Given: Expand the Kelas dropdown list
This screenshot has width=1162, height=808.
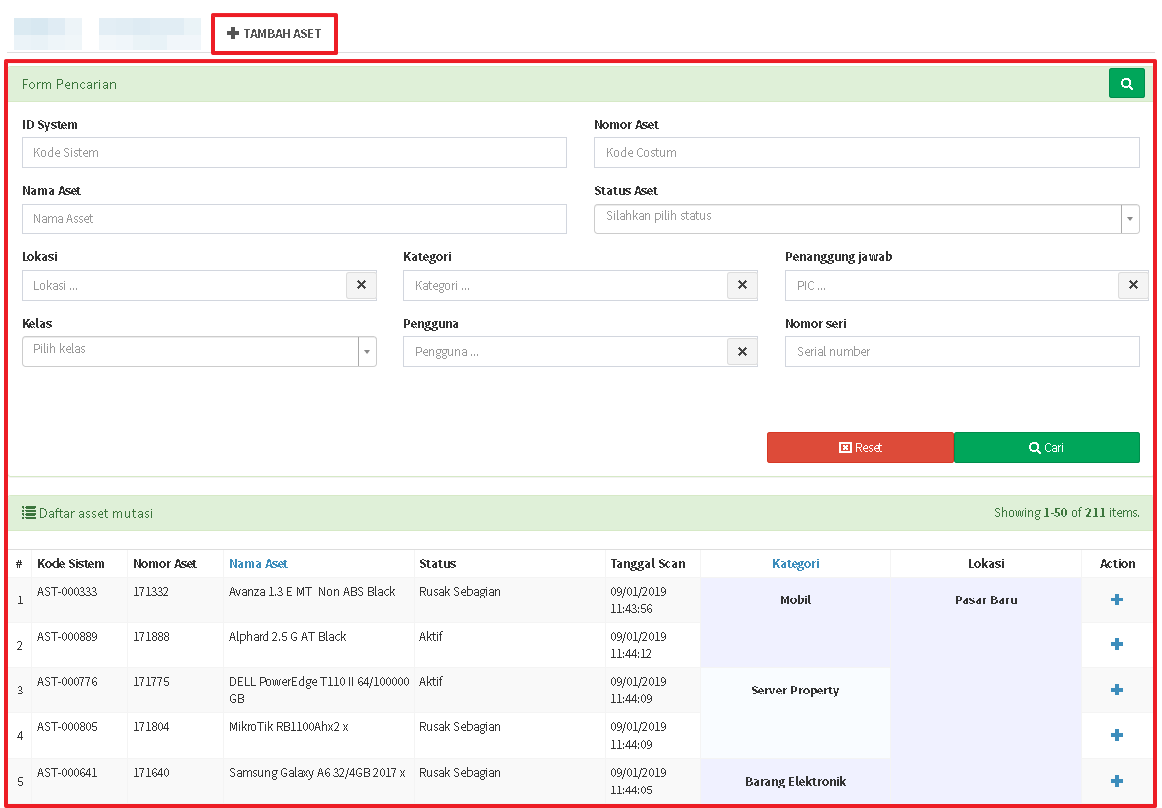Looking at the screenshot, I should [199, 351].
